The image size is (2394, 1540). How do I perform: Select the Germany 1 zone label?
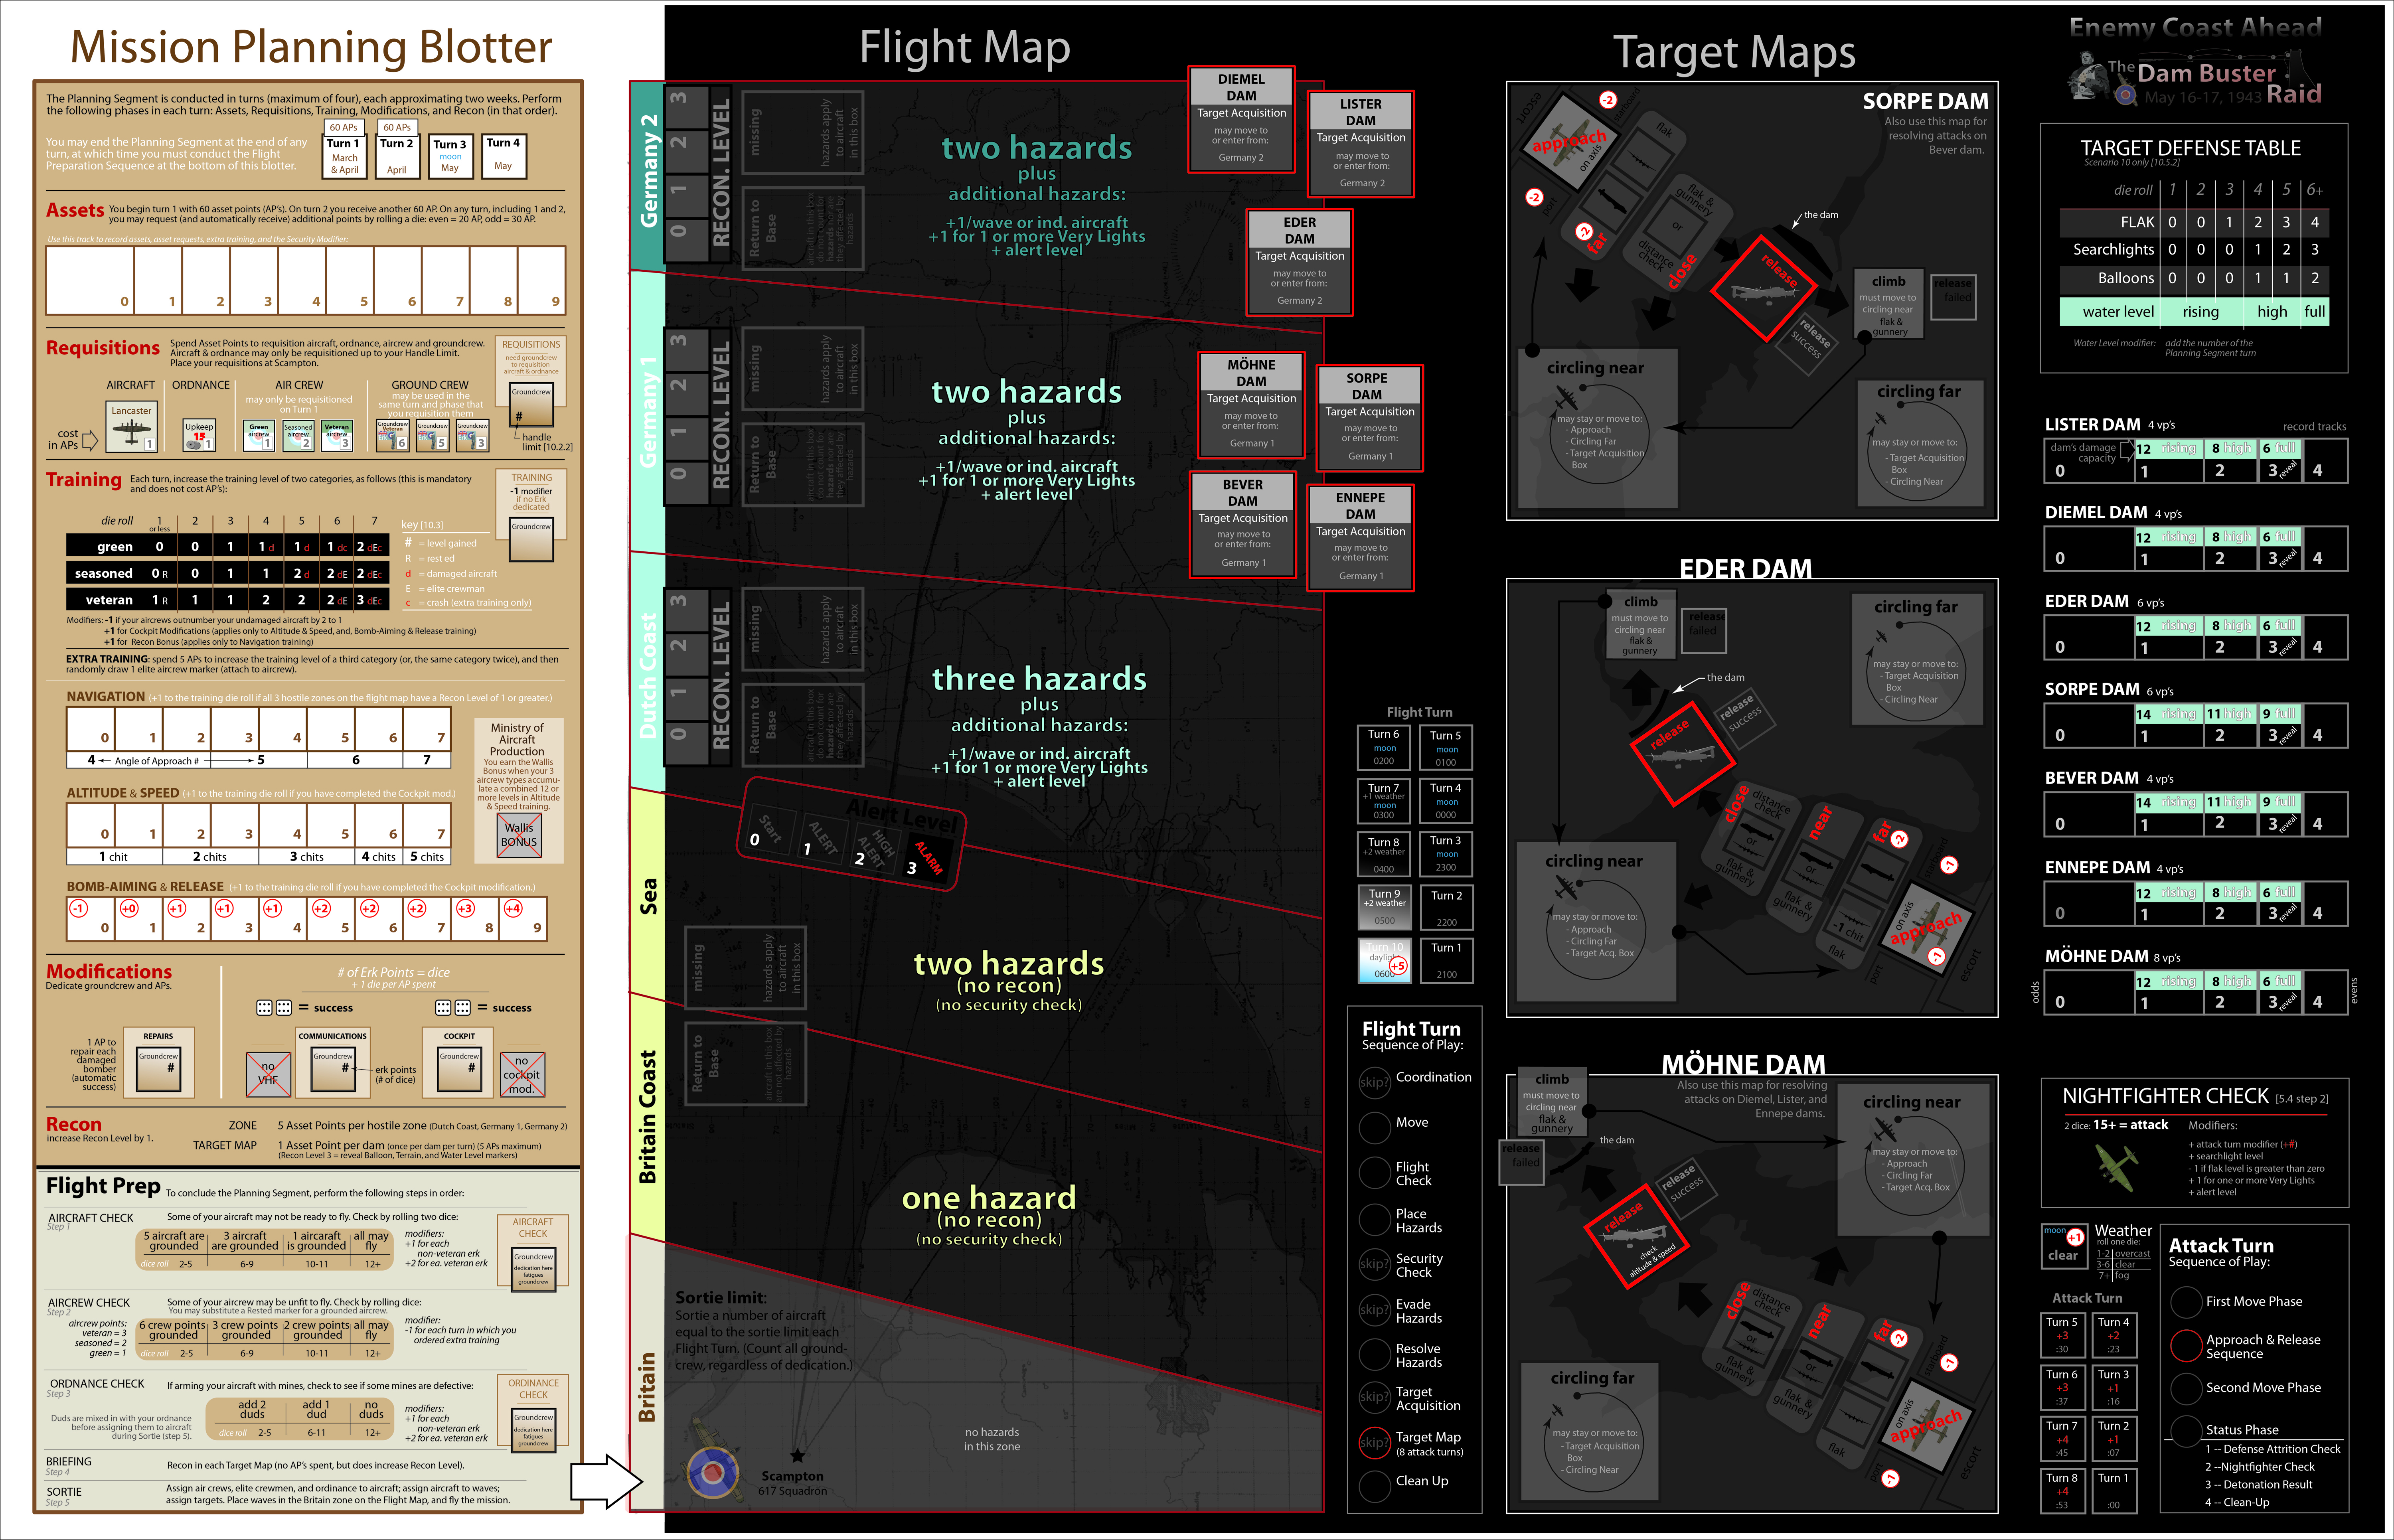tap(647, 412)
